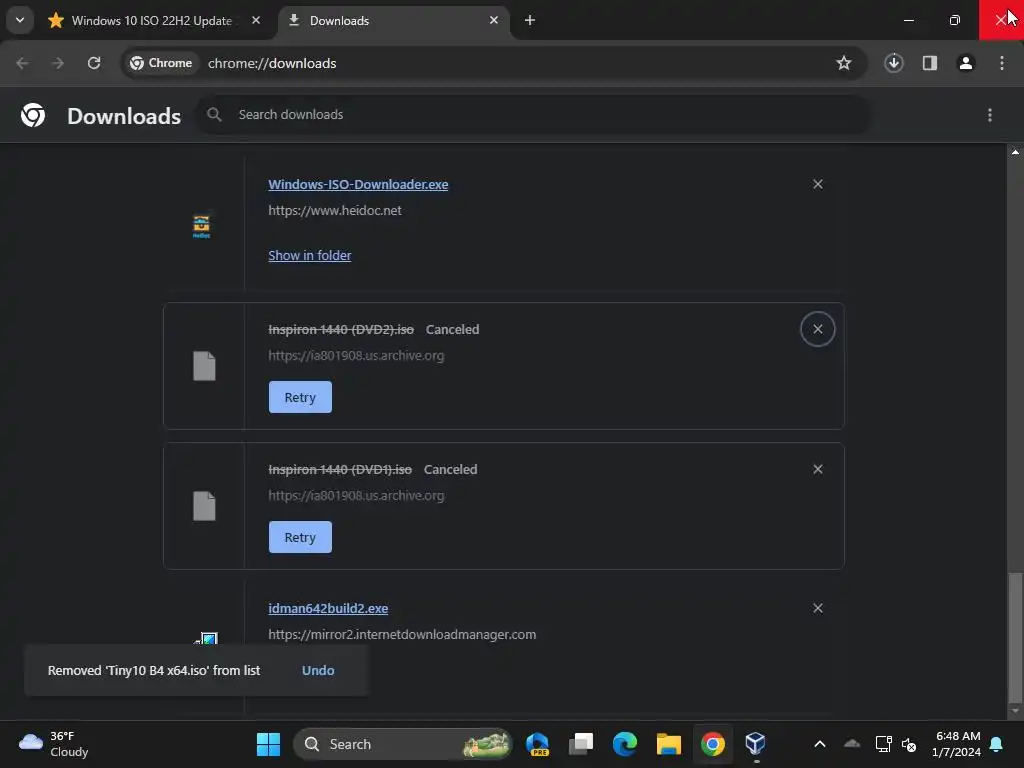Click the scrollbar down arrow
Image resolution: width=1024 pixels, height=768 pixels.
(x=1015, y=711)
